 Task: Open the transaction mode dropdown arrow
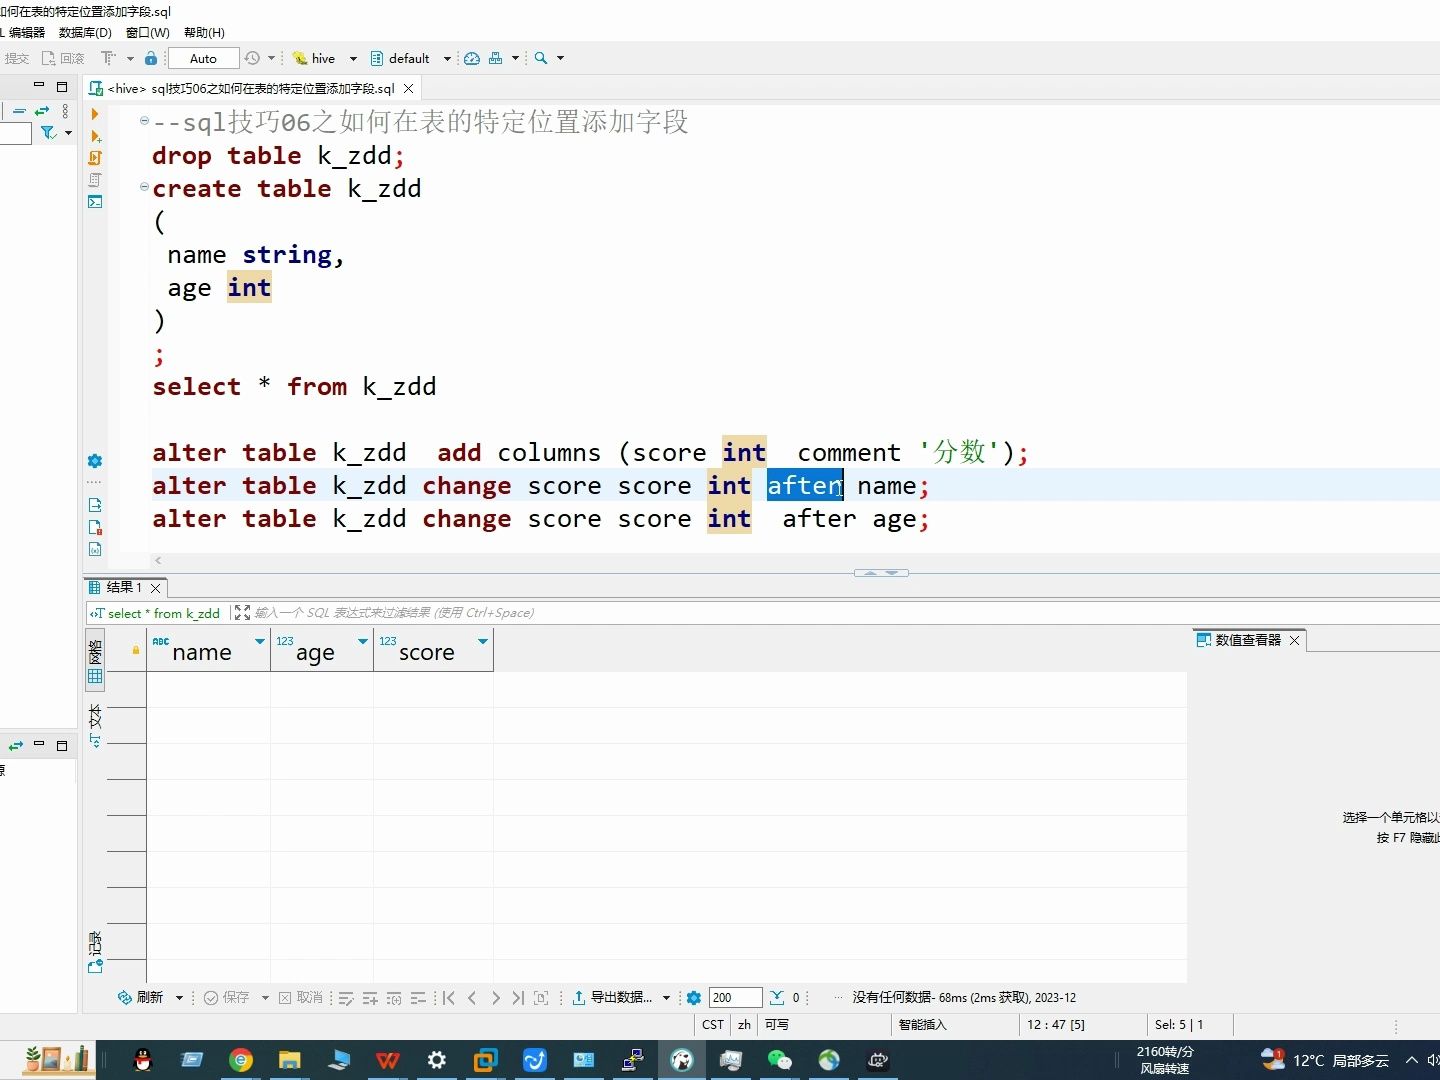130,58
